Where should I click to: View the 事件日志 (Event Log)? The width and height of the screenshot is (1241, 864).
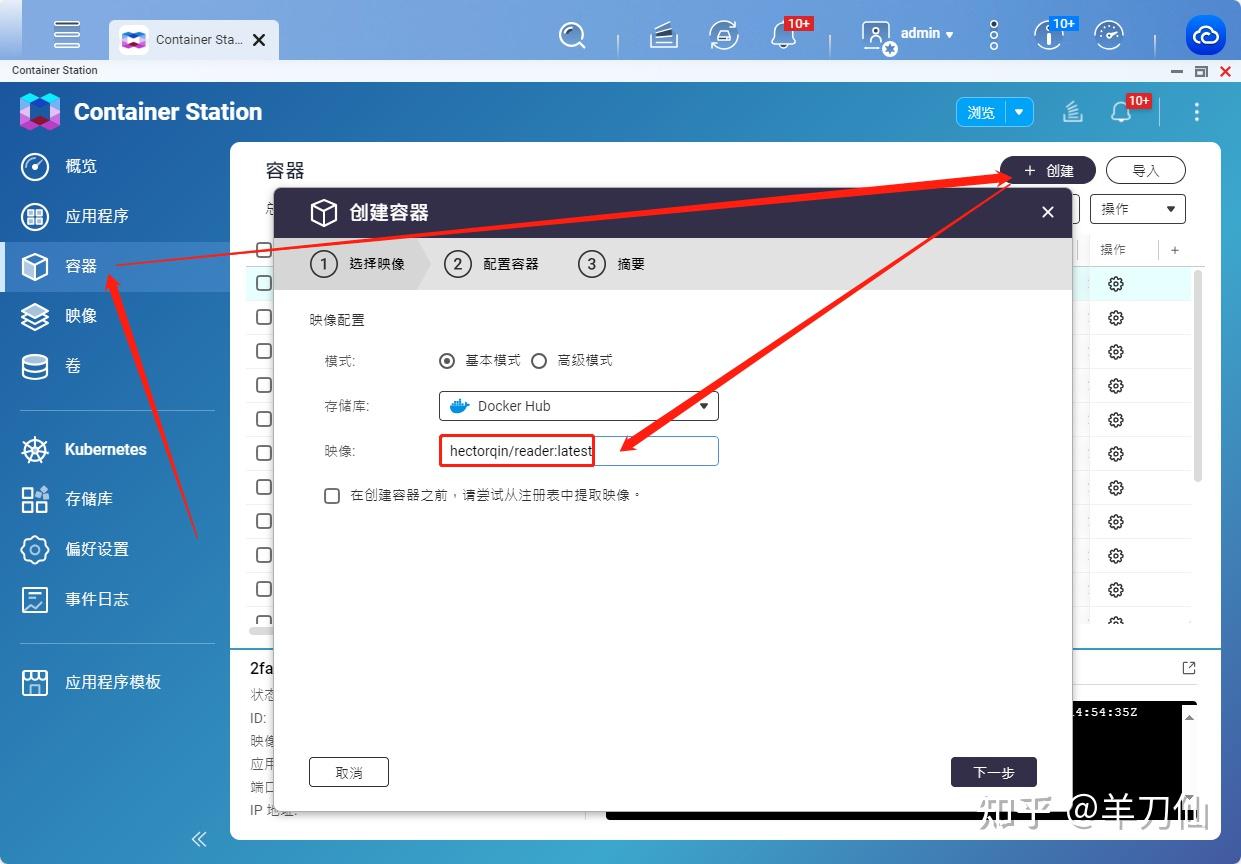tap(95, 599)
